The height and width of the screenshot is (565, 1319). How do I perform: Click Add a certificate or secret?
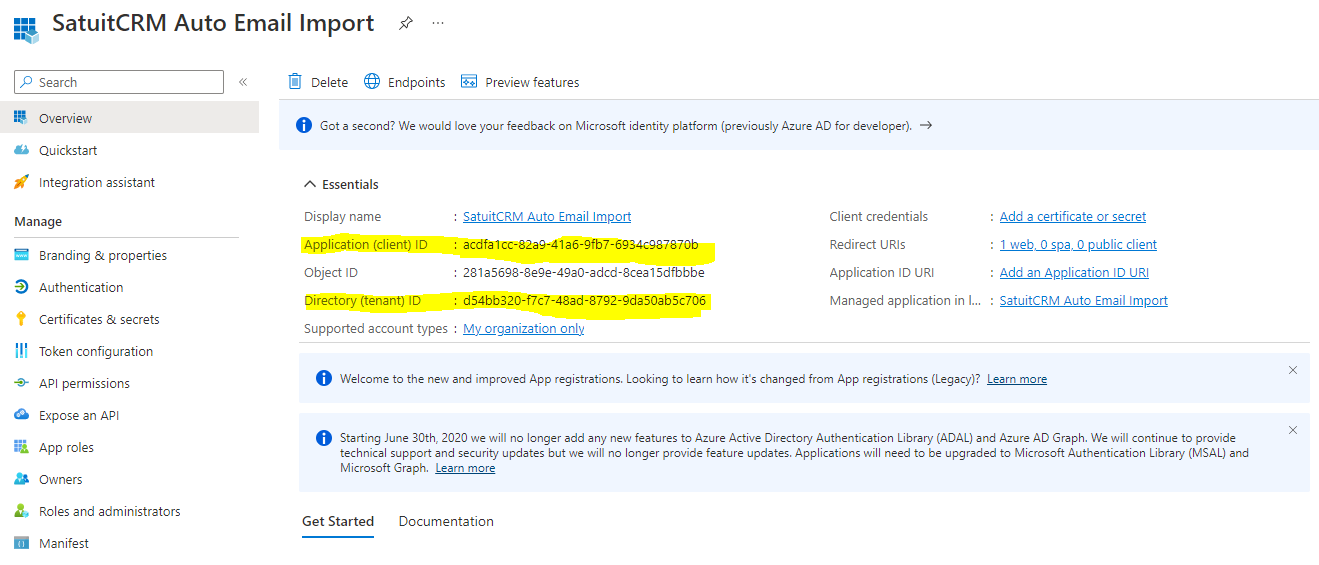(x=1073, y=216)
